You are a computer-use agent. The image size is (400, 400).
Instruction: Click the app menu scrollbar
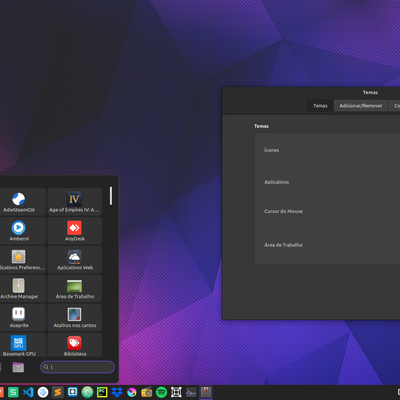click(111, 196)
